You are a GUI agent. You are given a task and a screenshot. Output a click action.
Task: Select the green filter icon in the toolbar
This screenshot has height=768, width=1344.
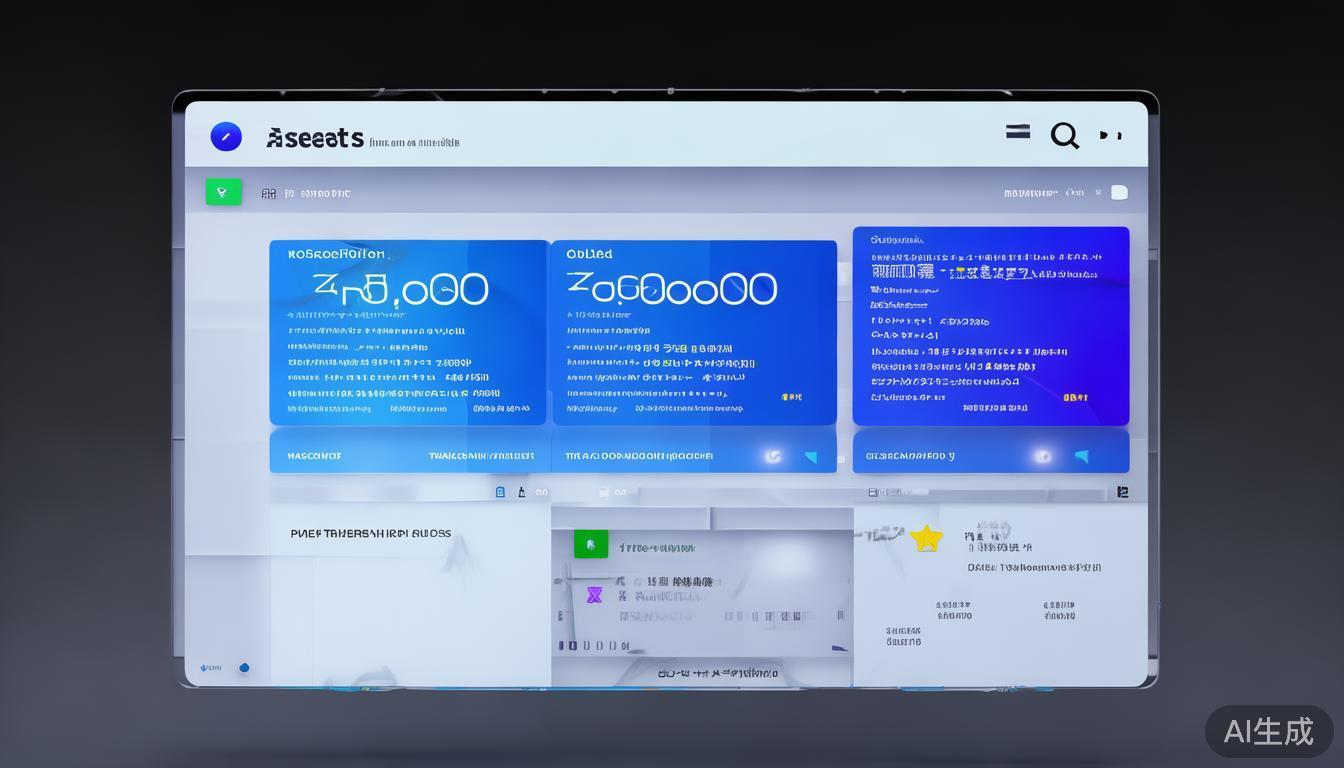point(223,191)
